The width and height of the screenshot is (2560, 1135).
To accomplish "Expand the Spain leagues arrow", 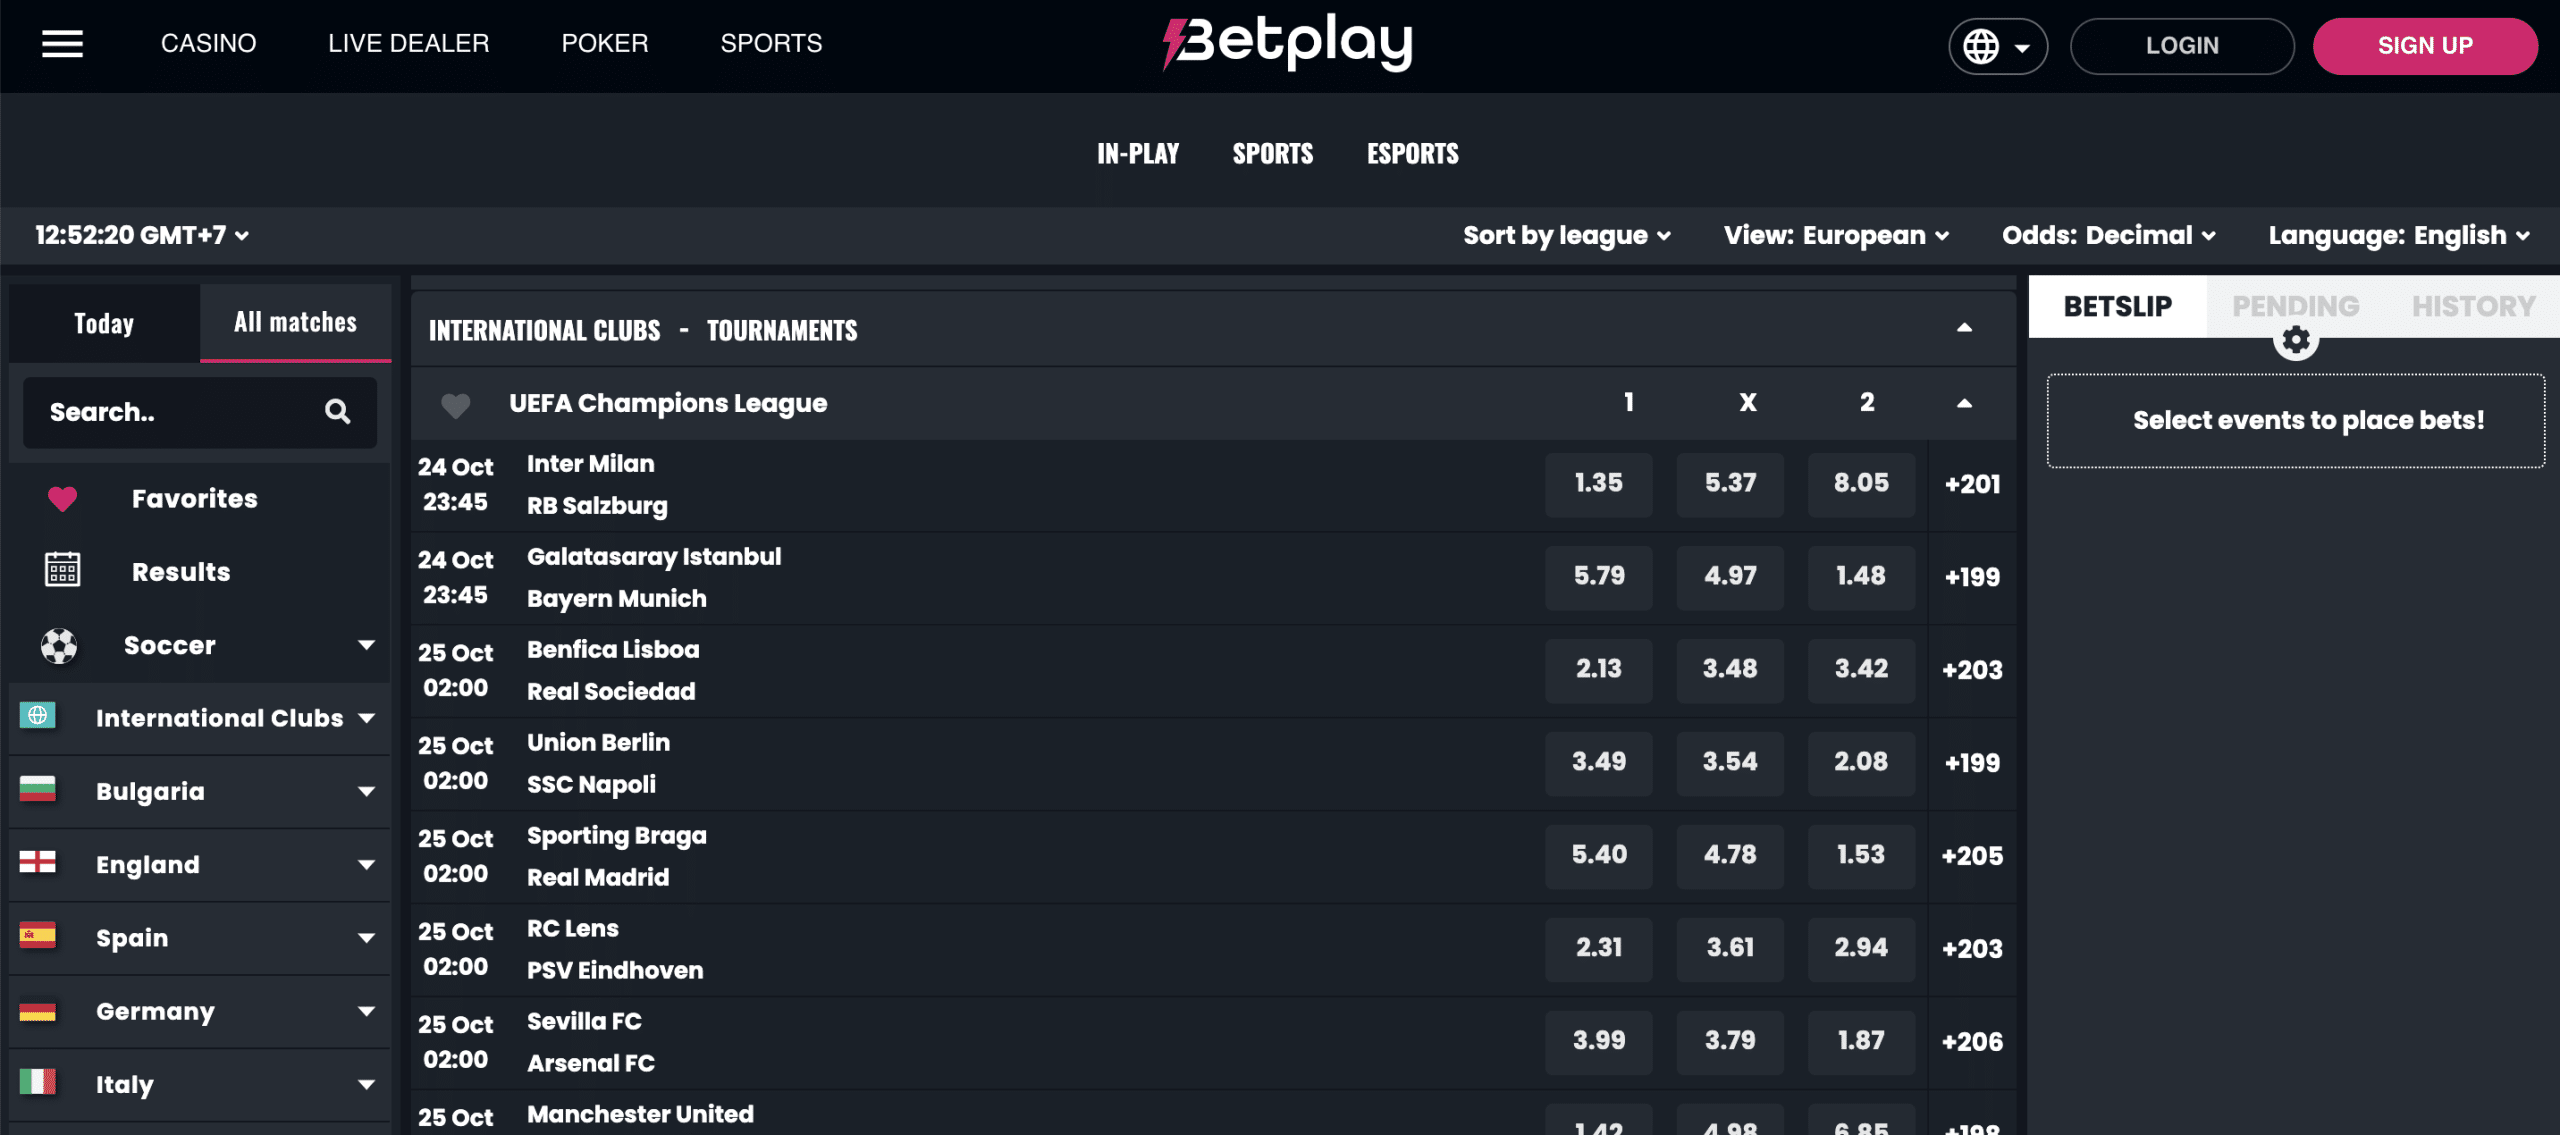I will (367, 938).
